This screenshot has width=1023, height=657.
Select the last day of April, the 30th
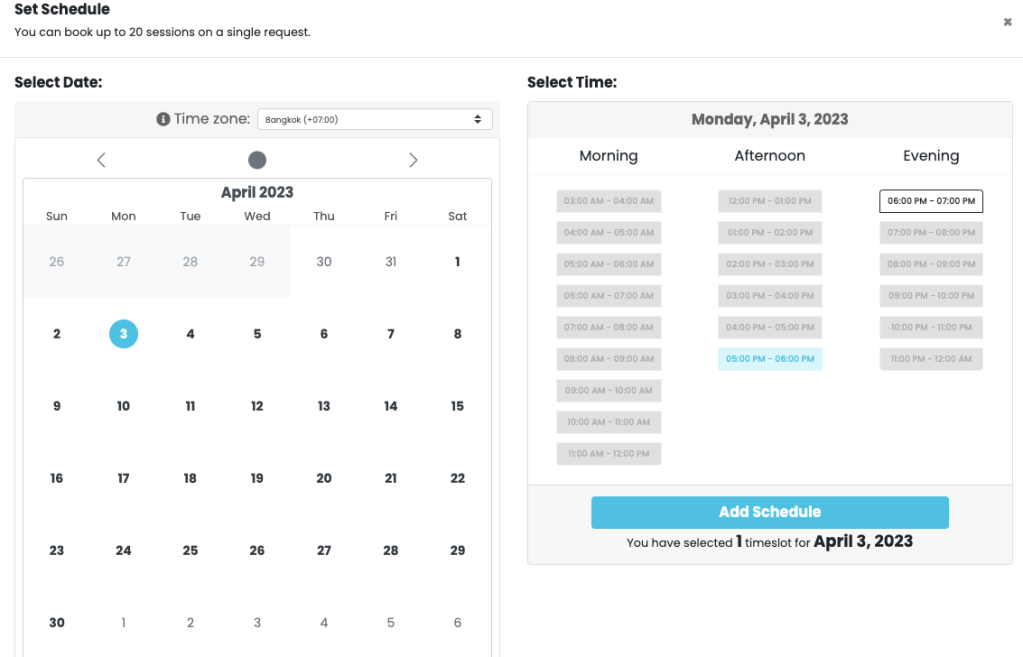tap(56, 622)
